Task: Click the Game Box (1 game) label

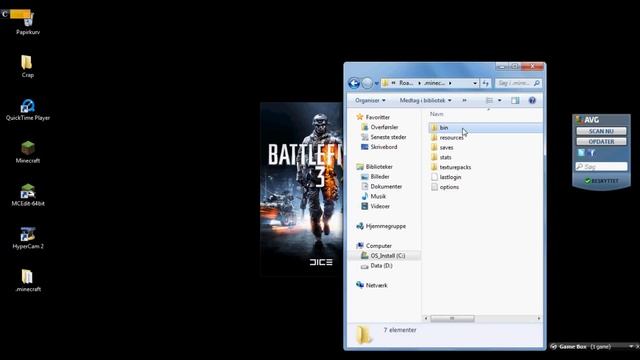Action: (584, 347)
